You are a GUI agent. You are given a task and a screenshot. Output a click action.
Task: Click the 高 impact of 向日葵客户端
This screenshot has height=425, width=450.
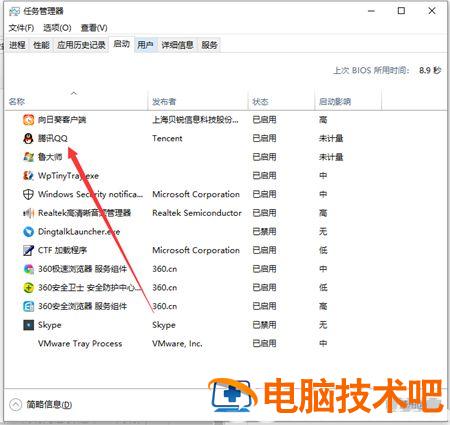tap(323, 119)
